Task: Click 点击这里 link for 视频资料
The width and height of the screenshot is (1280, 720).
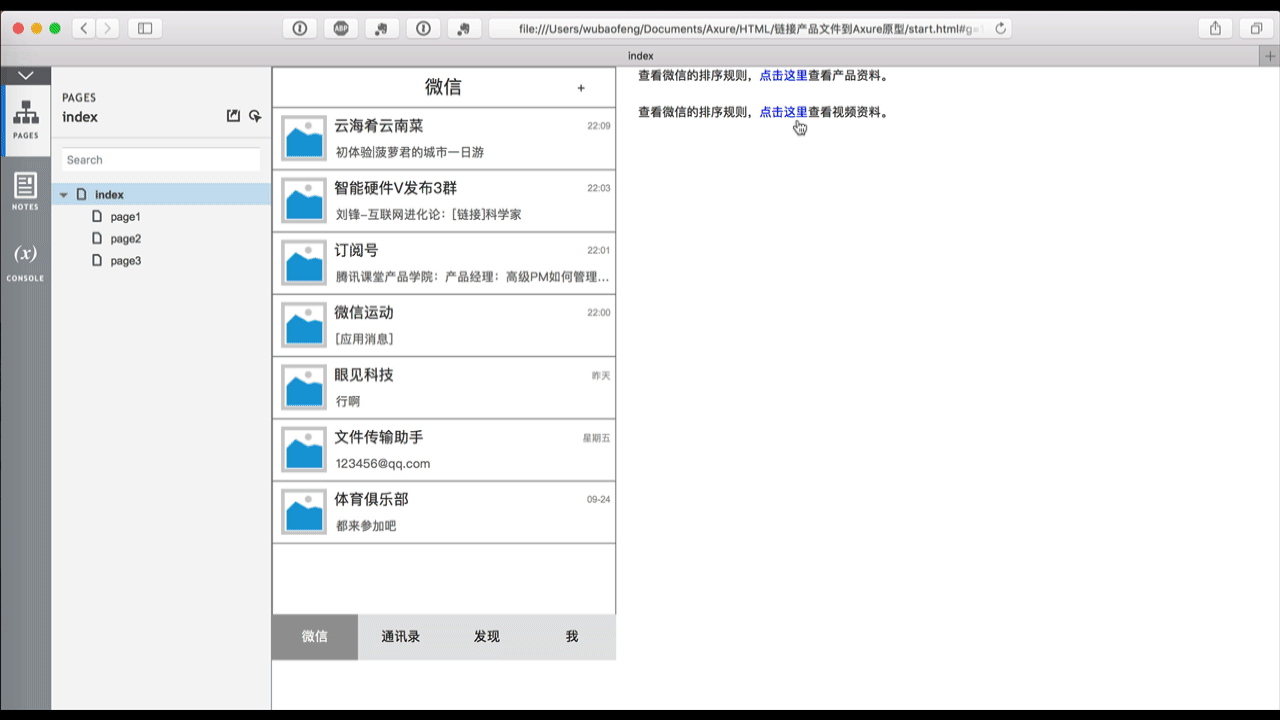Action: (x=783, y=112)
